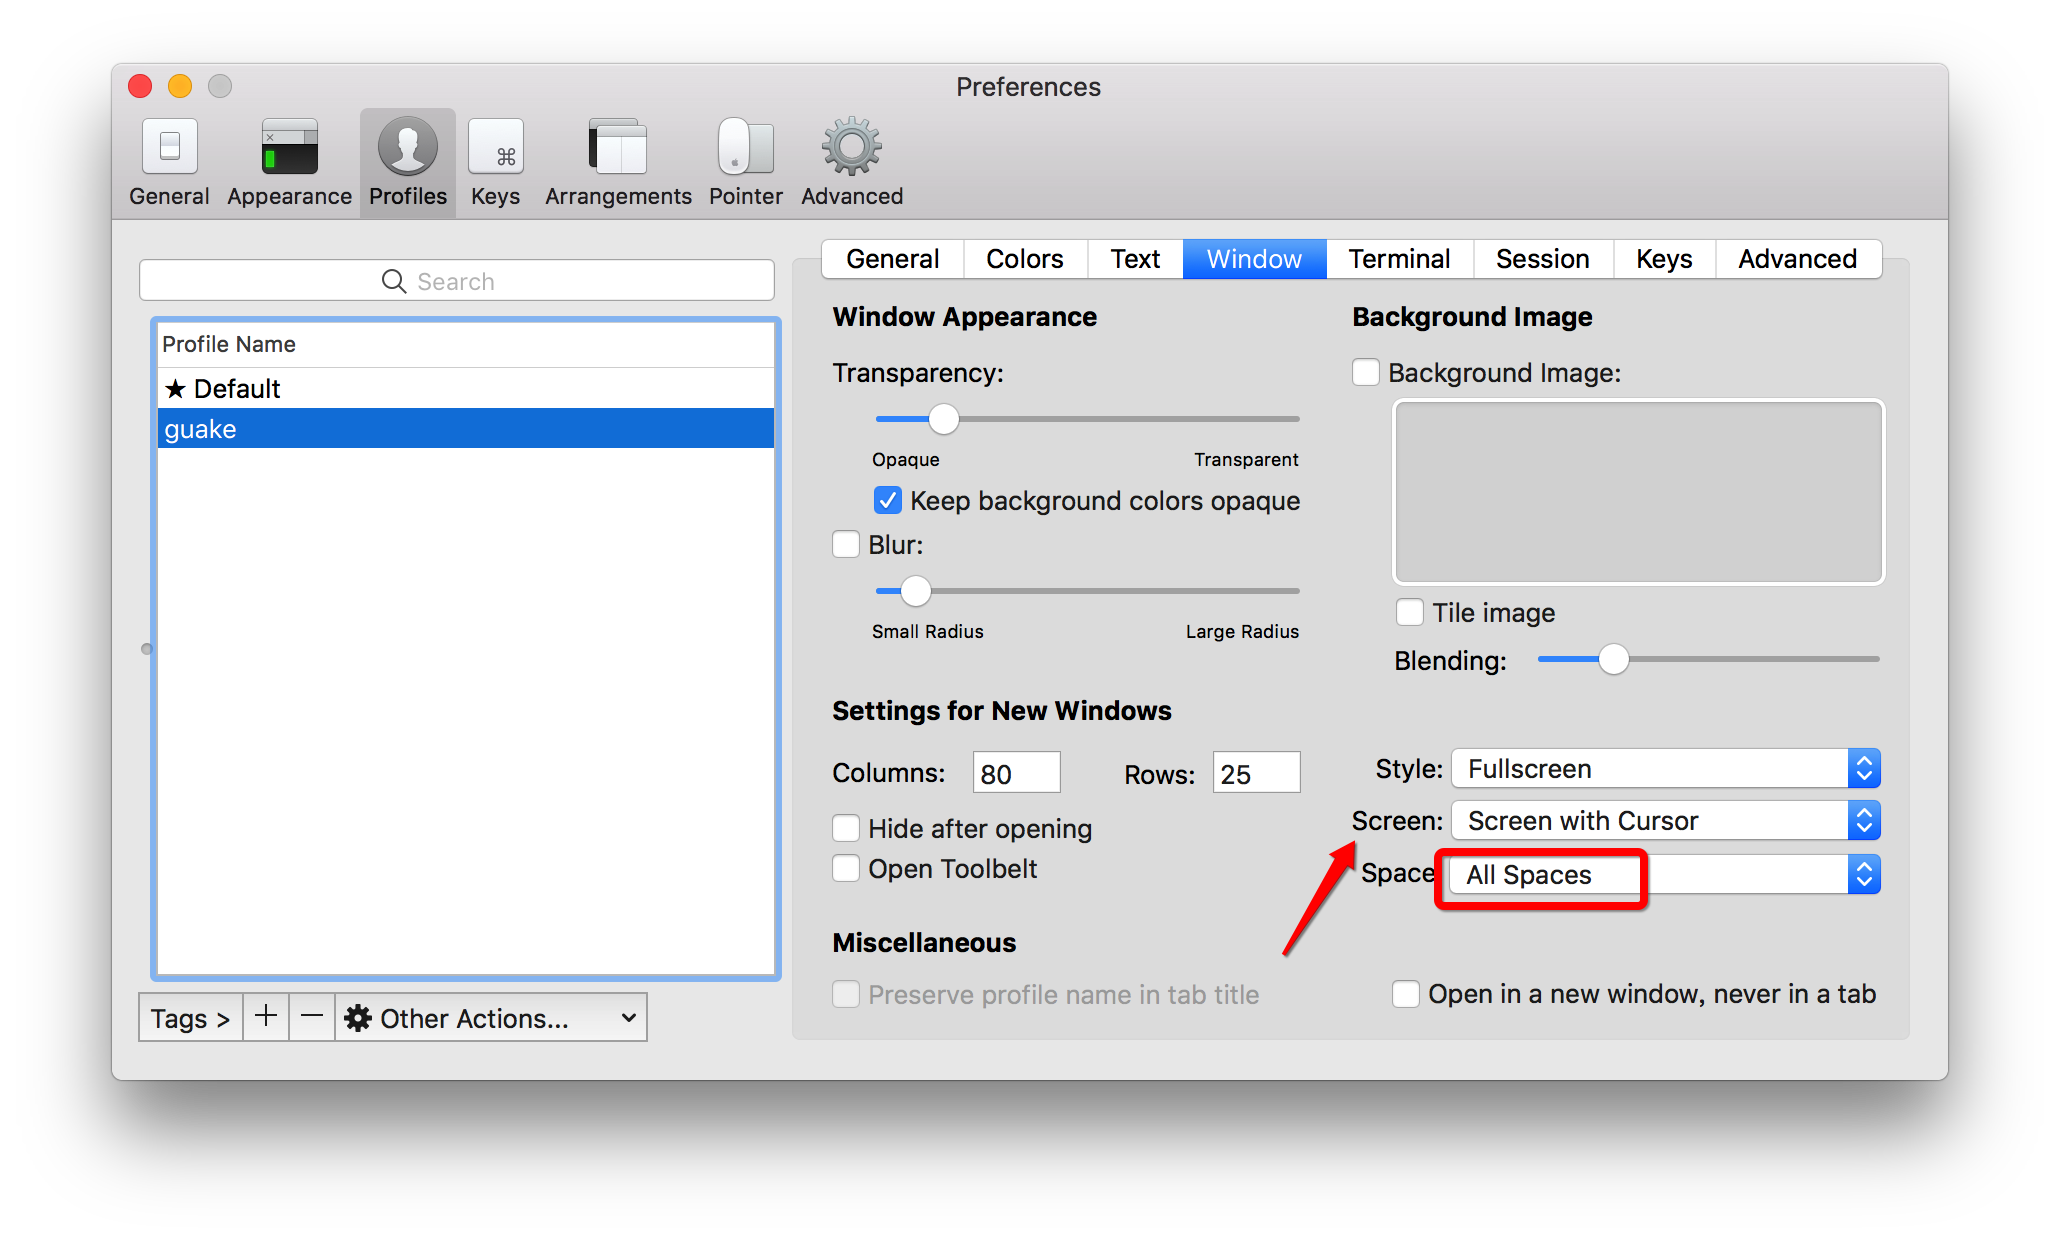The width and height of the screenshot is (2060, 1240).
Task: Uncheck Keep background colors opaque
Action: (x=887, y=500)
